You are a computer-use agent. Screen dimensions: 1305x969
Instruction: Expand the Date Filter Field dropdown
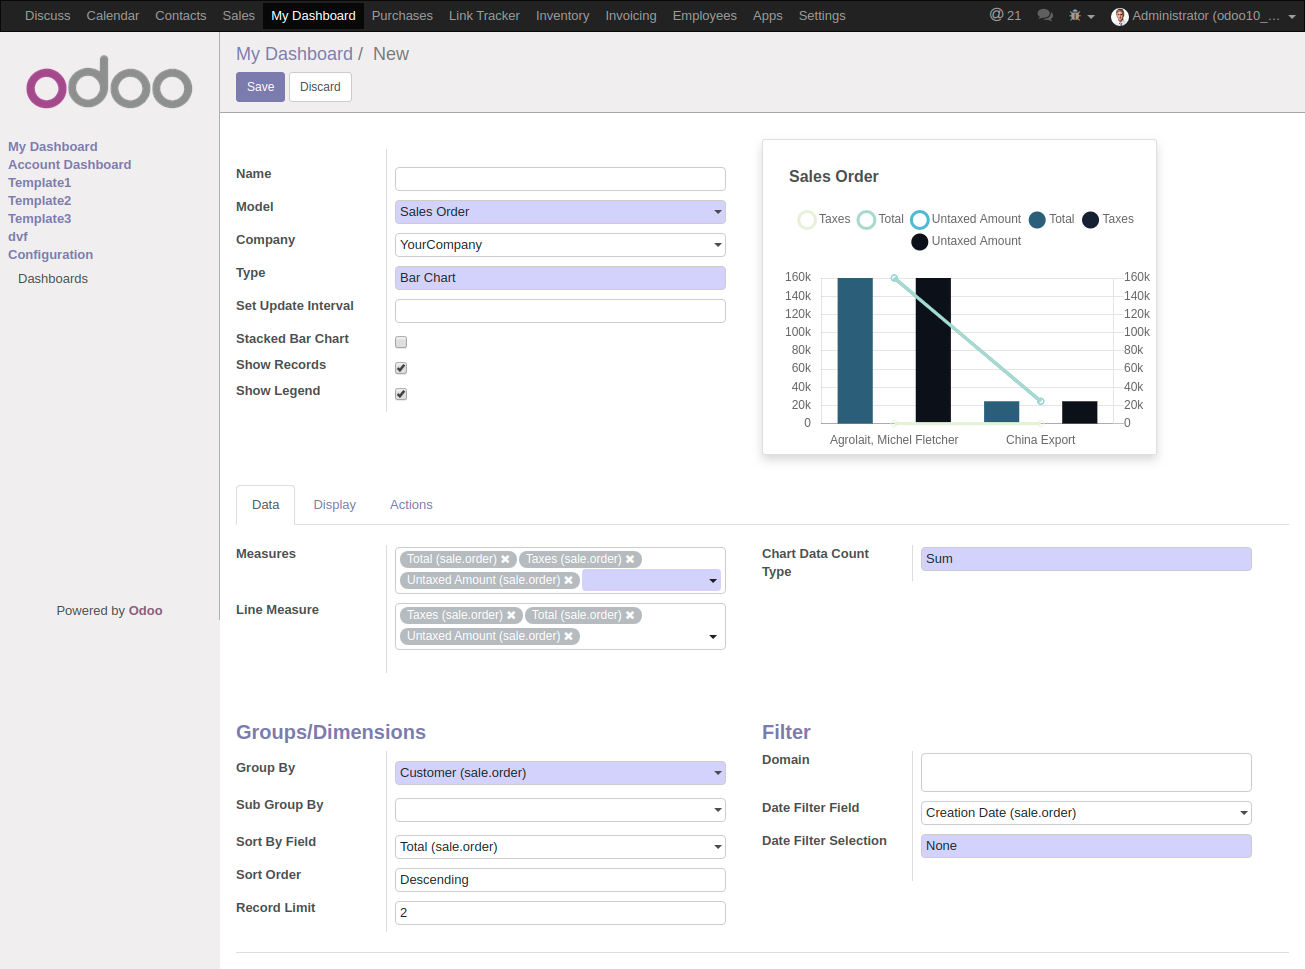(1086, 813)
